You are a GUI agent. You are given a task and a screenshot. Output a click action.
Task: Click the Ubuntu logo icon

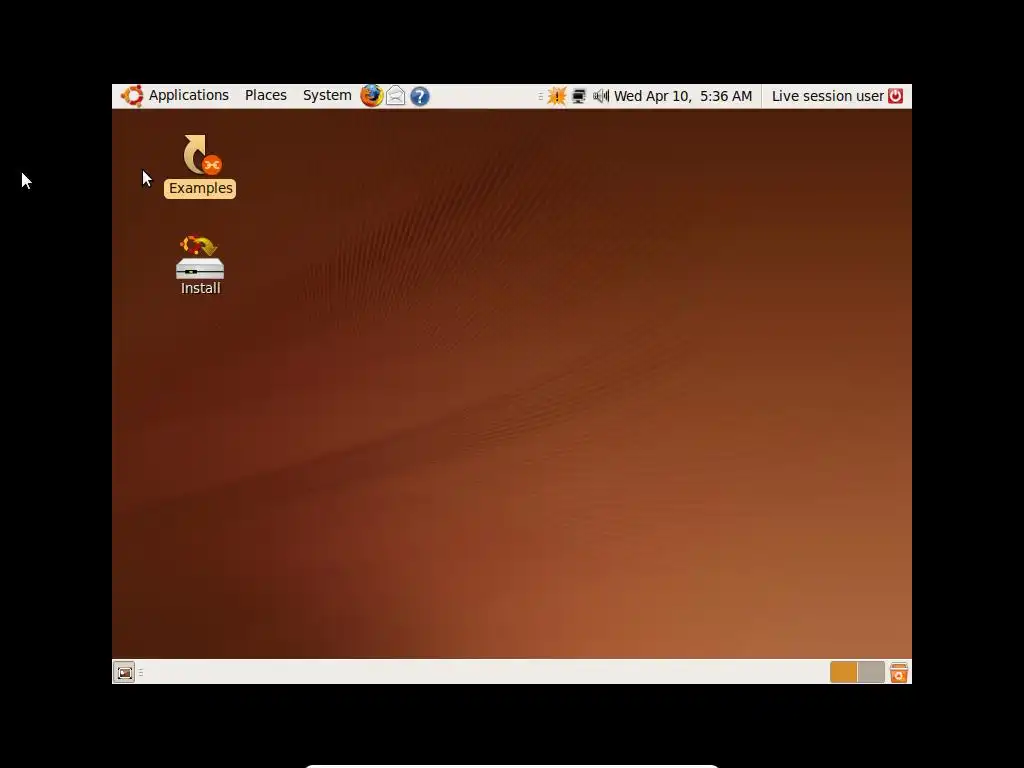pos(132,96)
